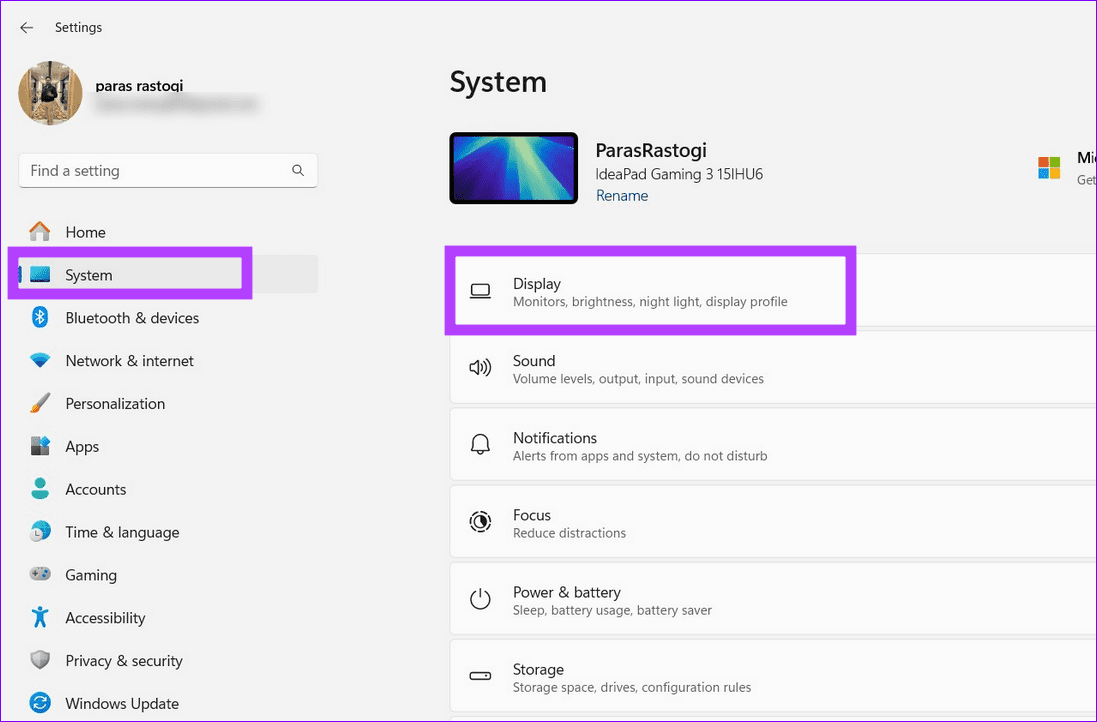Open the Display settings row
The image size is (1097, 722).
650,291
